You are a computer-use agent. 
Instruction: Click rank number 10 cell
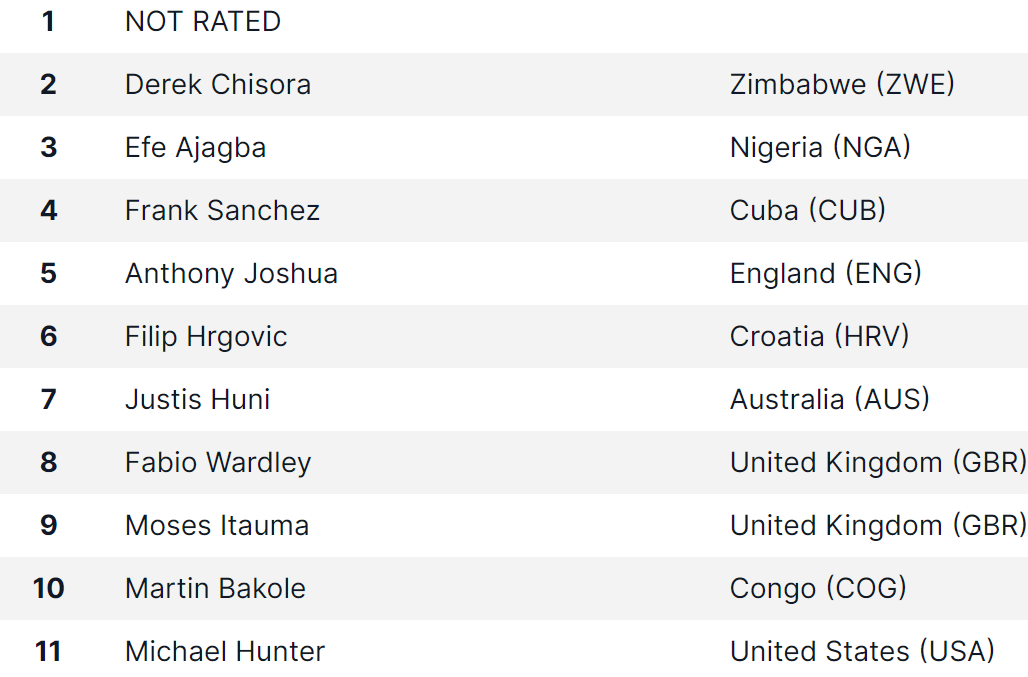pyautogui.click(x=49, y=589)
